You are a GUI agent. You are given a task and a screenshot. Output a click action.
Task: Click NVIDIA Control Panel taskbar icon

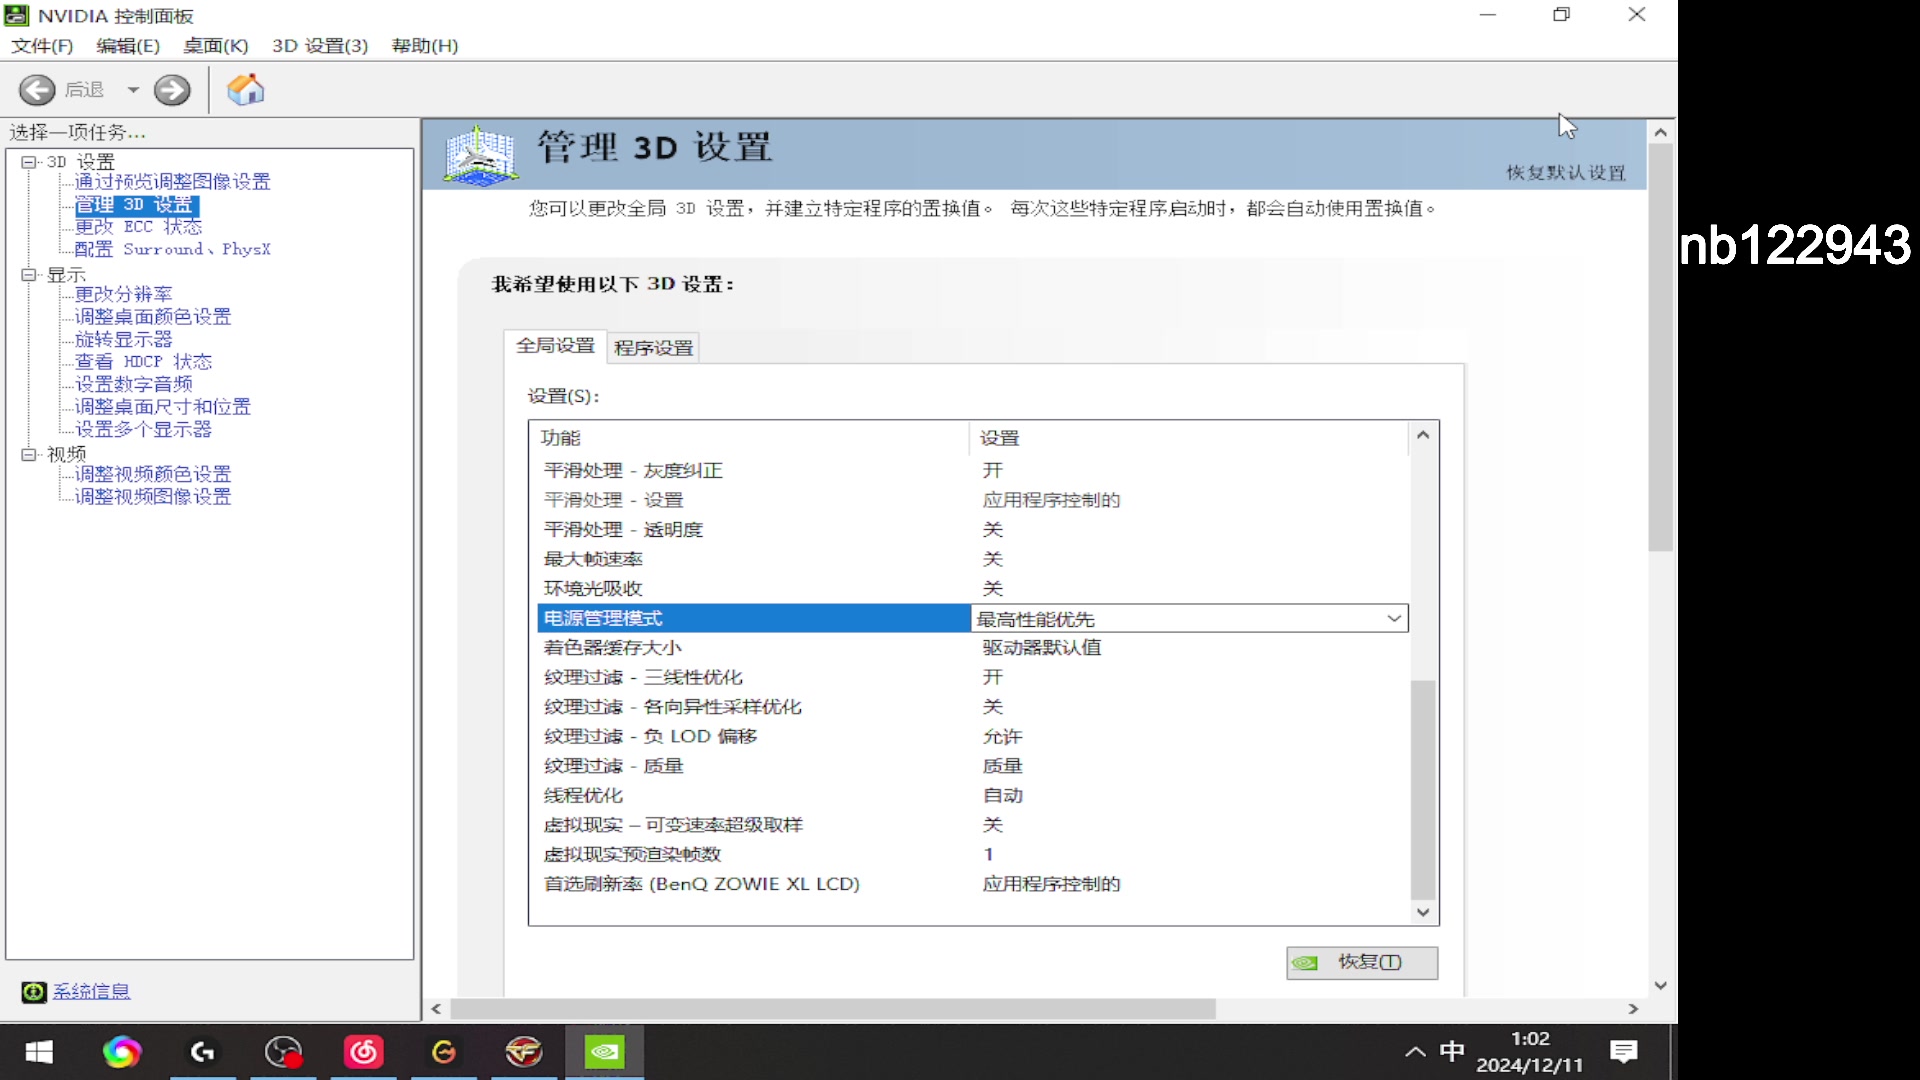(605, 1052)
